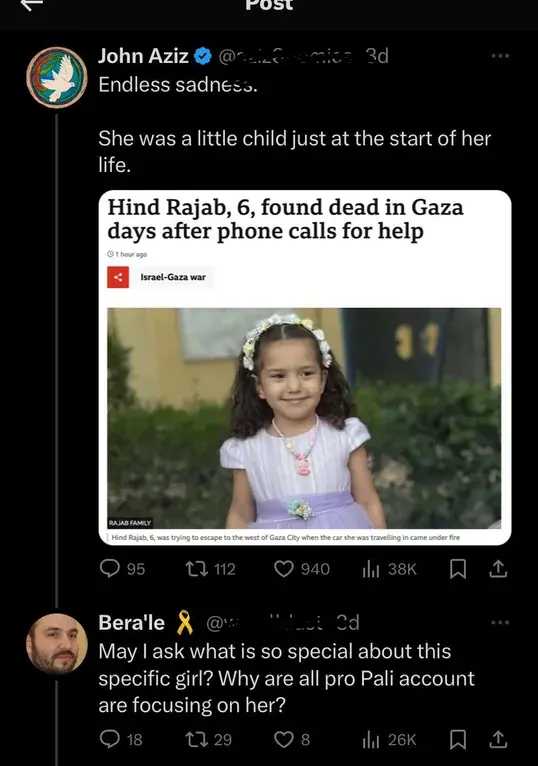Open the John Aziz name link

click(x=143, y=56)
